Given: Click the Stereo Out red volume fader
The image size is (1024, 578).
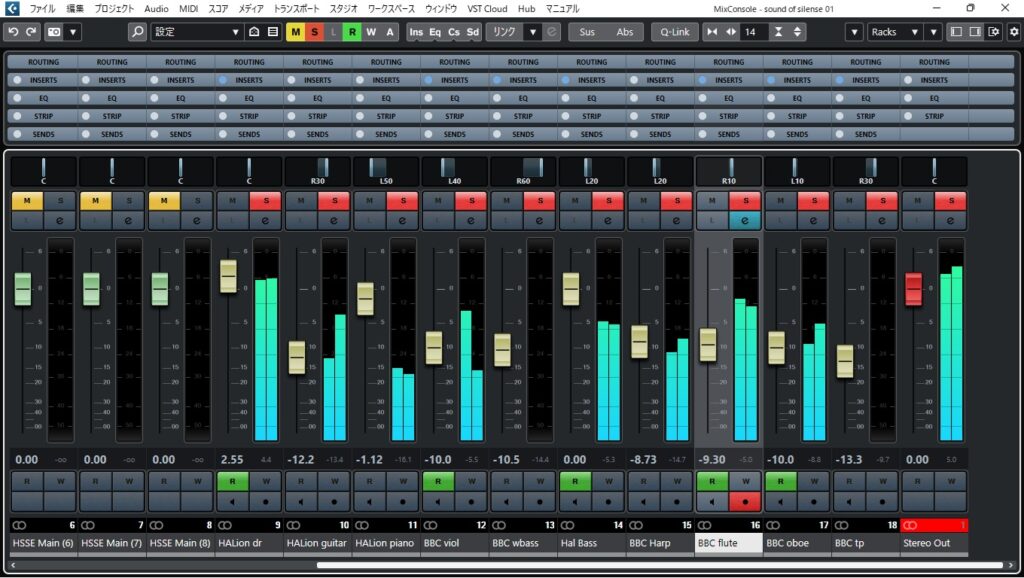Looking at the screenshot, I should (913, 288).
